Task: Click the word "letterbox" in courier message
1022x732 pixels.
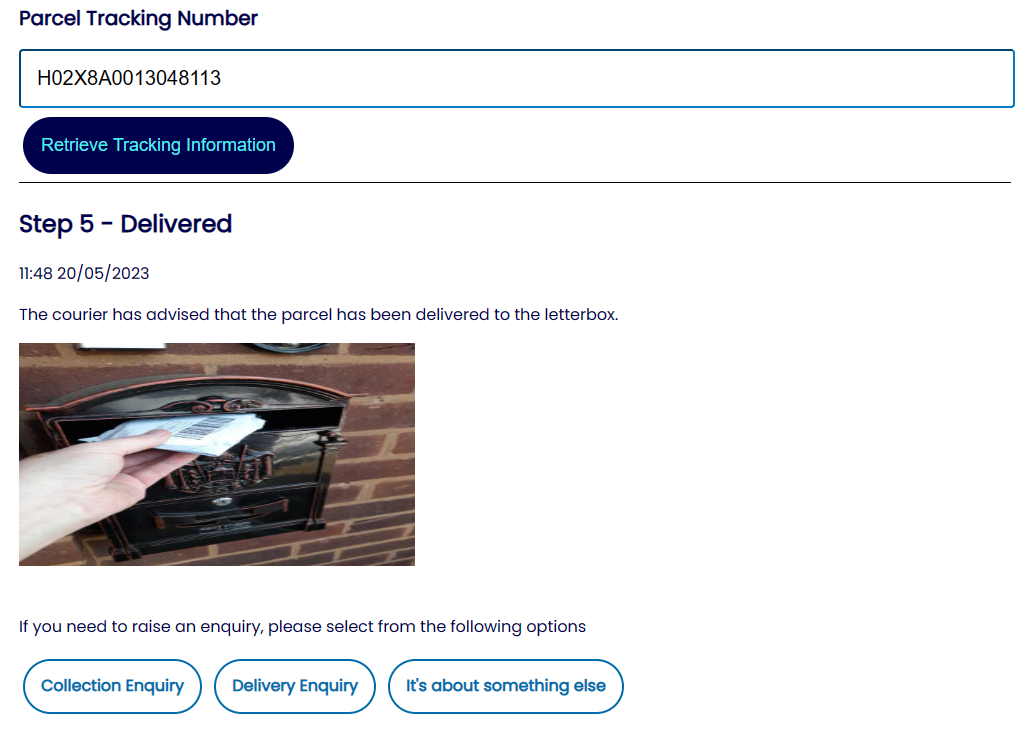Action: 581,314
